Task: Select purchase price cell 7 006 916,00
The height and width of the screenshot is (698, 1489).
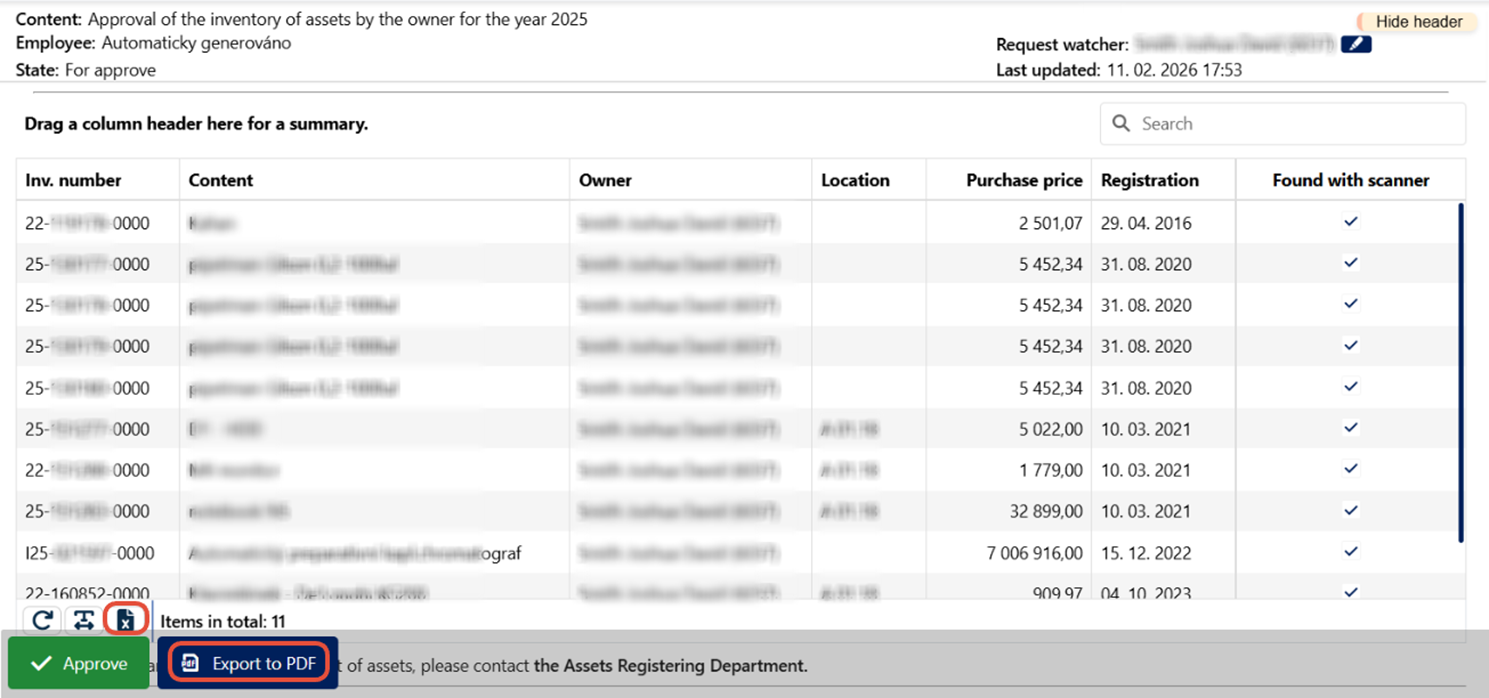Action: (x=1009, y=552)
